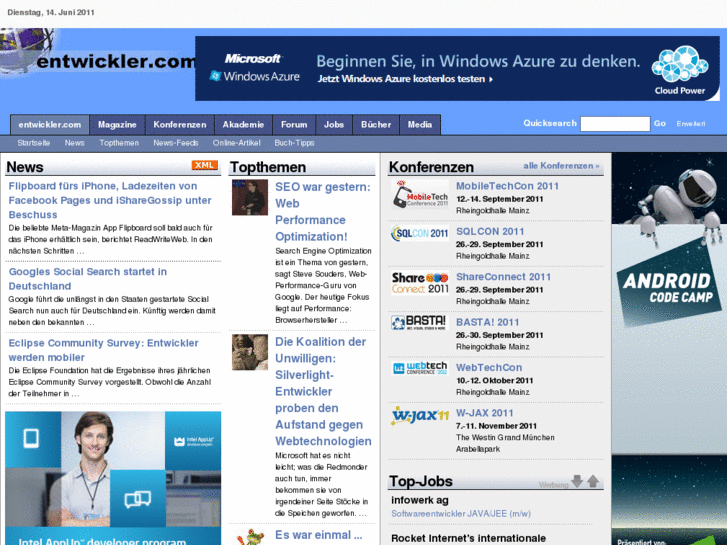The image size is (727, 545).
Task: Open the Bücher tab
Action: tap(376, 125)
